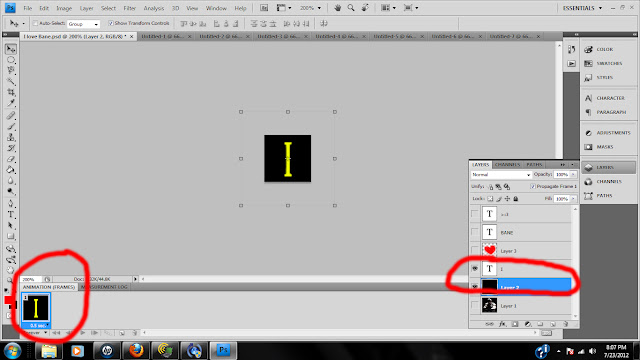This screenshot has width=640, height=360.
Task: Open the Filter menu
Action: pyautogui.click(x=129, y=8)
